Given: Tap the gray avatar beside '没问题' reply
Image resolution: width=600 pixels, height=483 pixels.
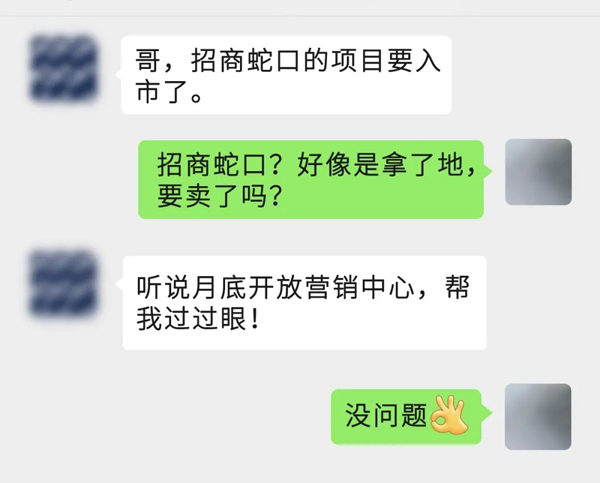Looking at the screenshot, I should (538, 417).
